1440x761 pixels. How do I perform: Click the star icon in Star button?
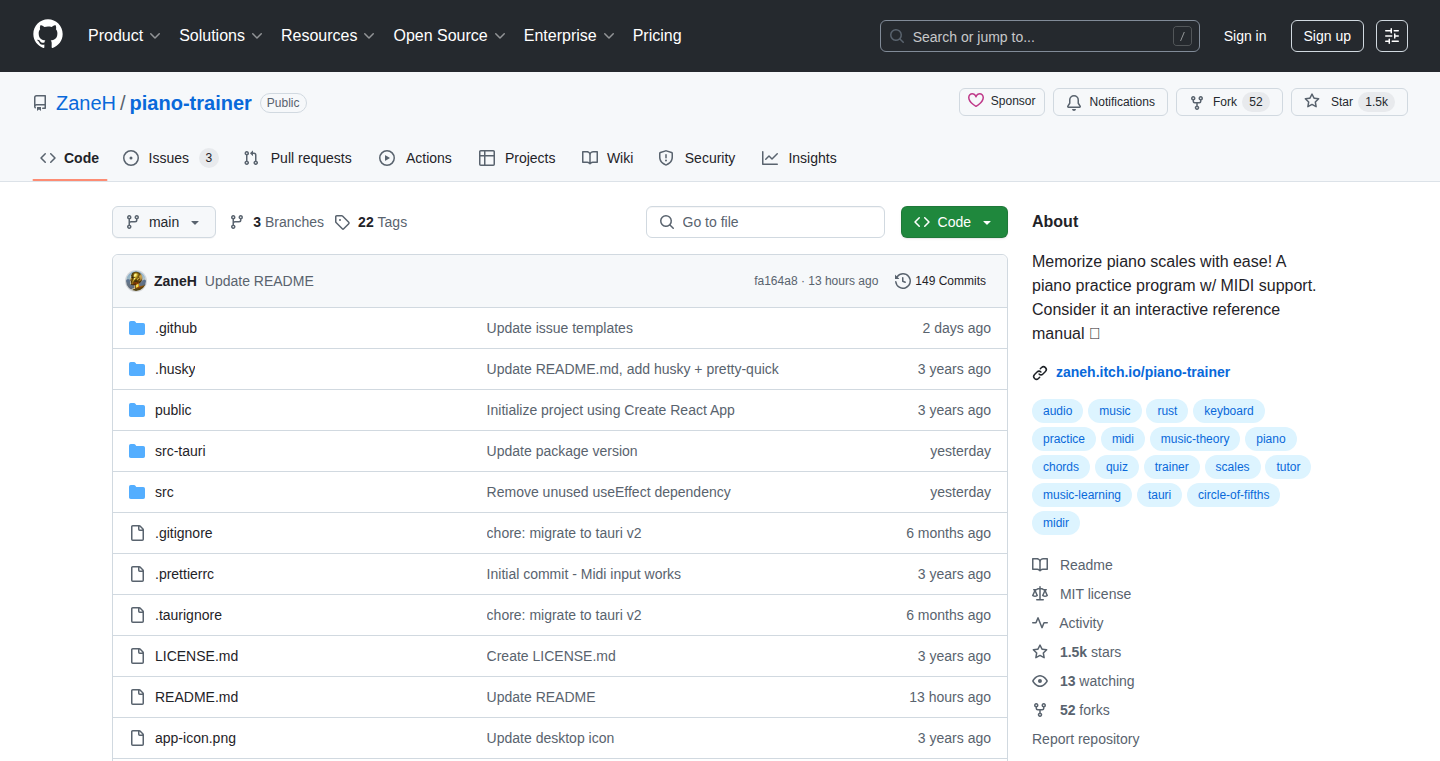1312,102
